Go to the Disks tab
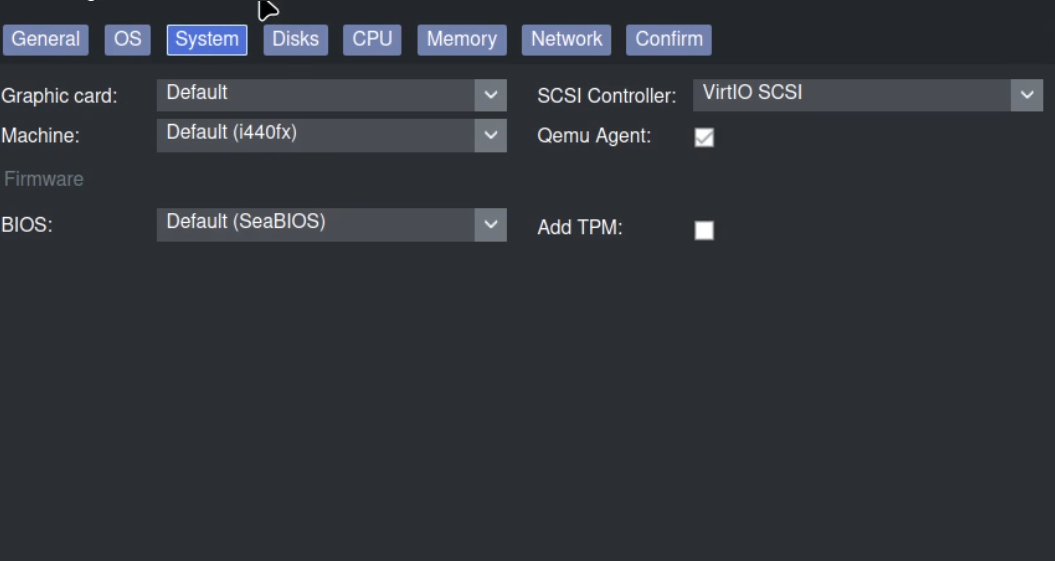 click(x=295, y=39)
